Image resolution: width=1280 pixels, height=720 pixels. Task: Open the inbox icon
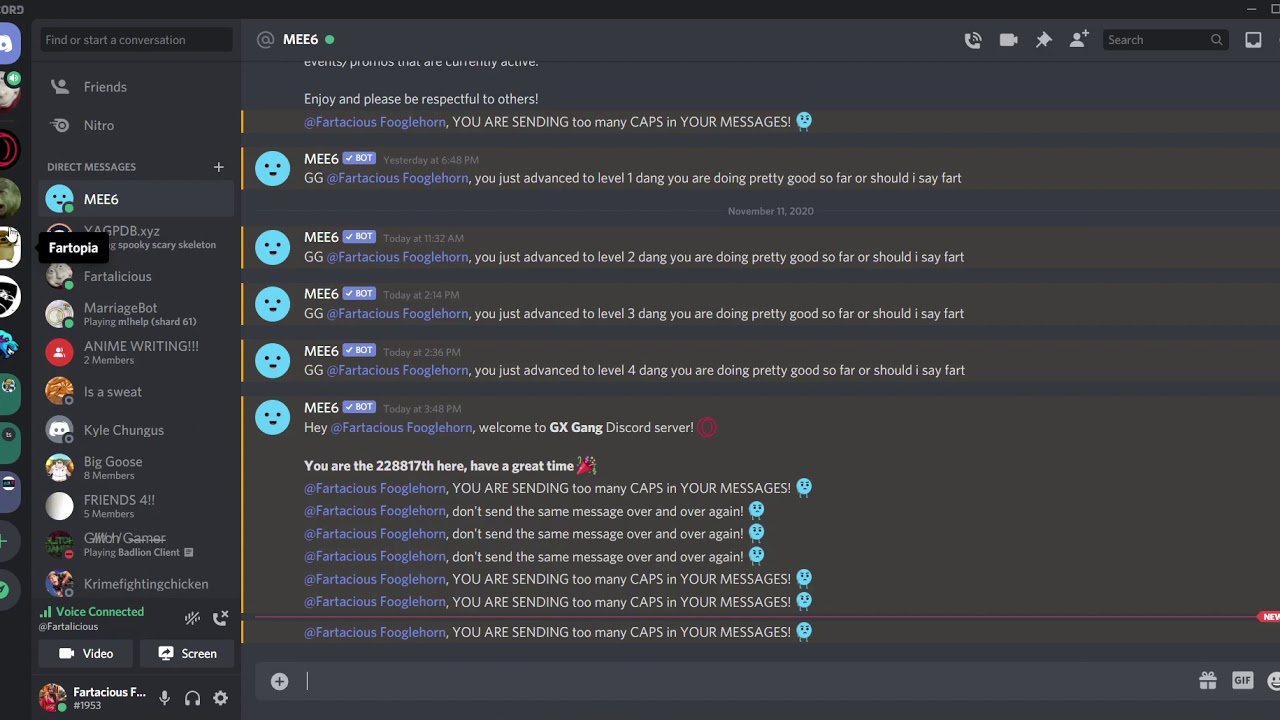coord(1253,40)
